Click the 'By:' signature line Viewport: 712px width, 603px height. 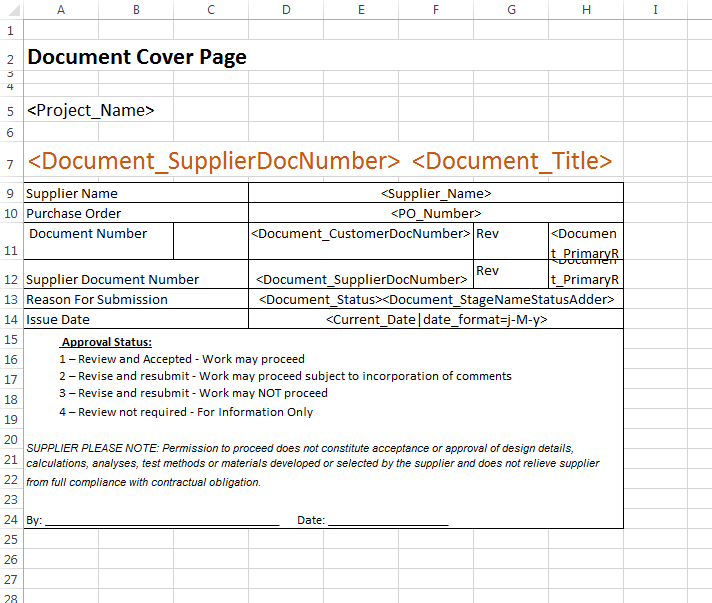click(x=153, y=520)
